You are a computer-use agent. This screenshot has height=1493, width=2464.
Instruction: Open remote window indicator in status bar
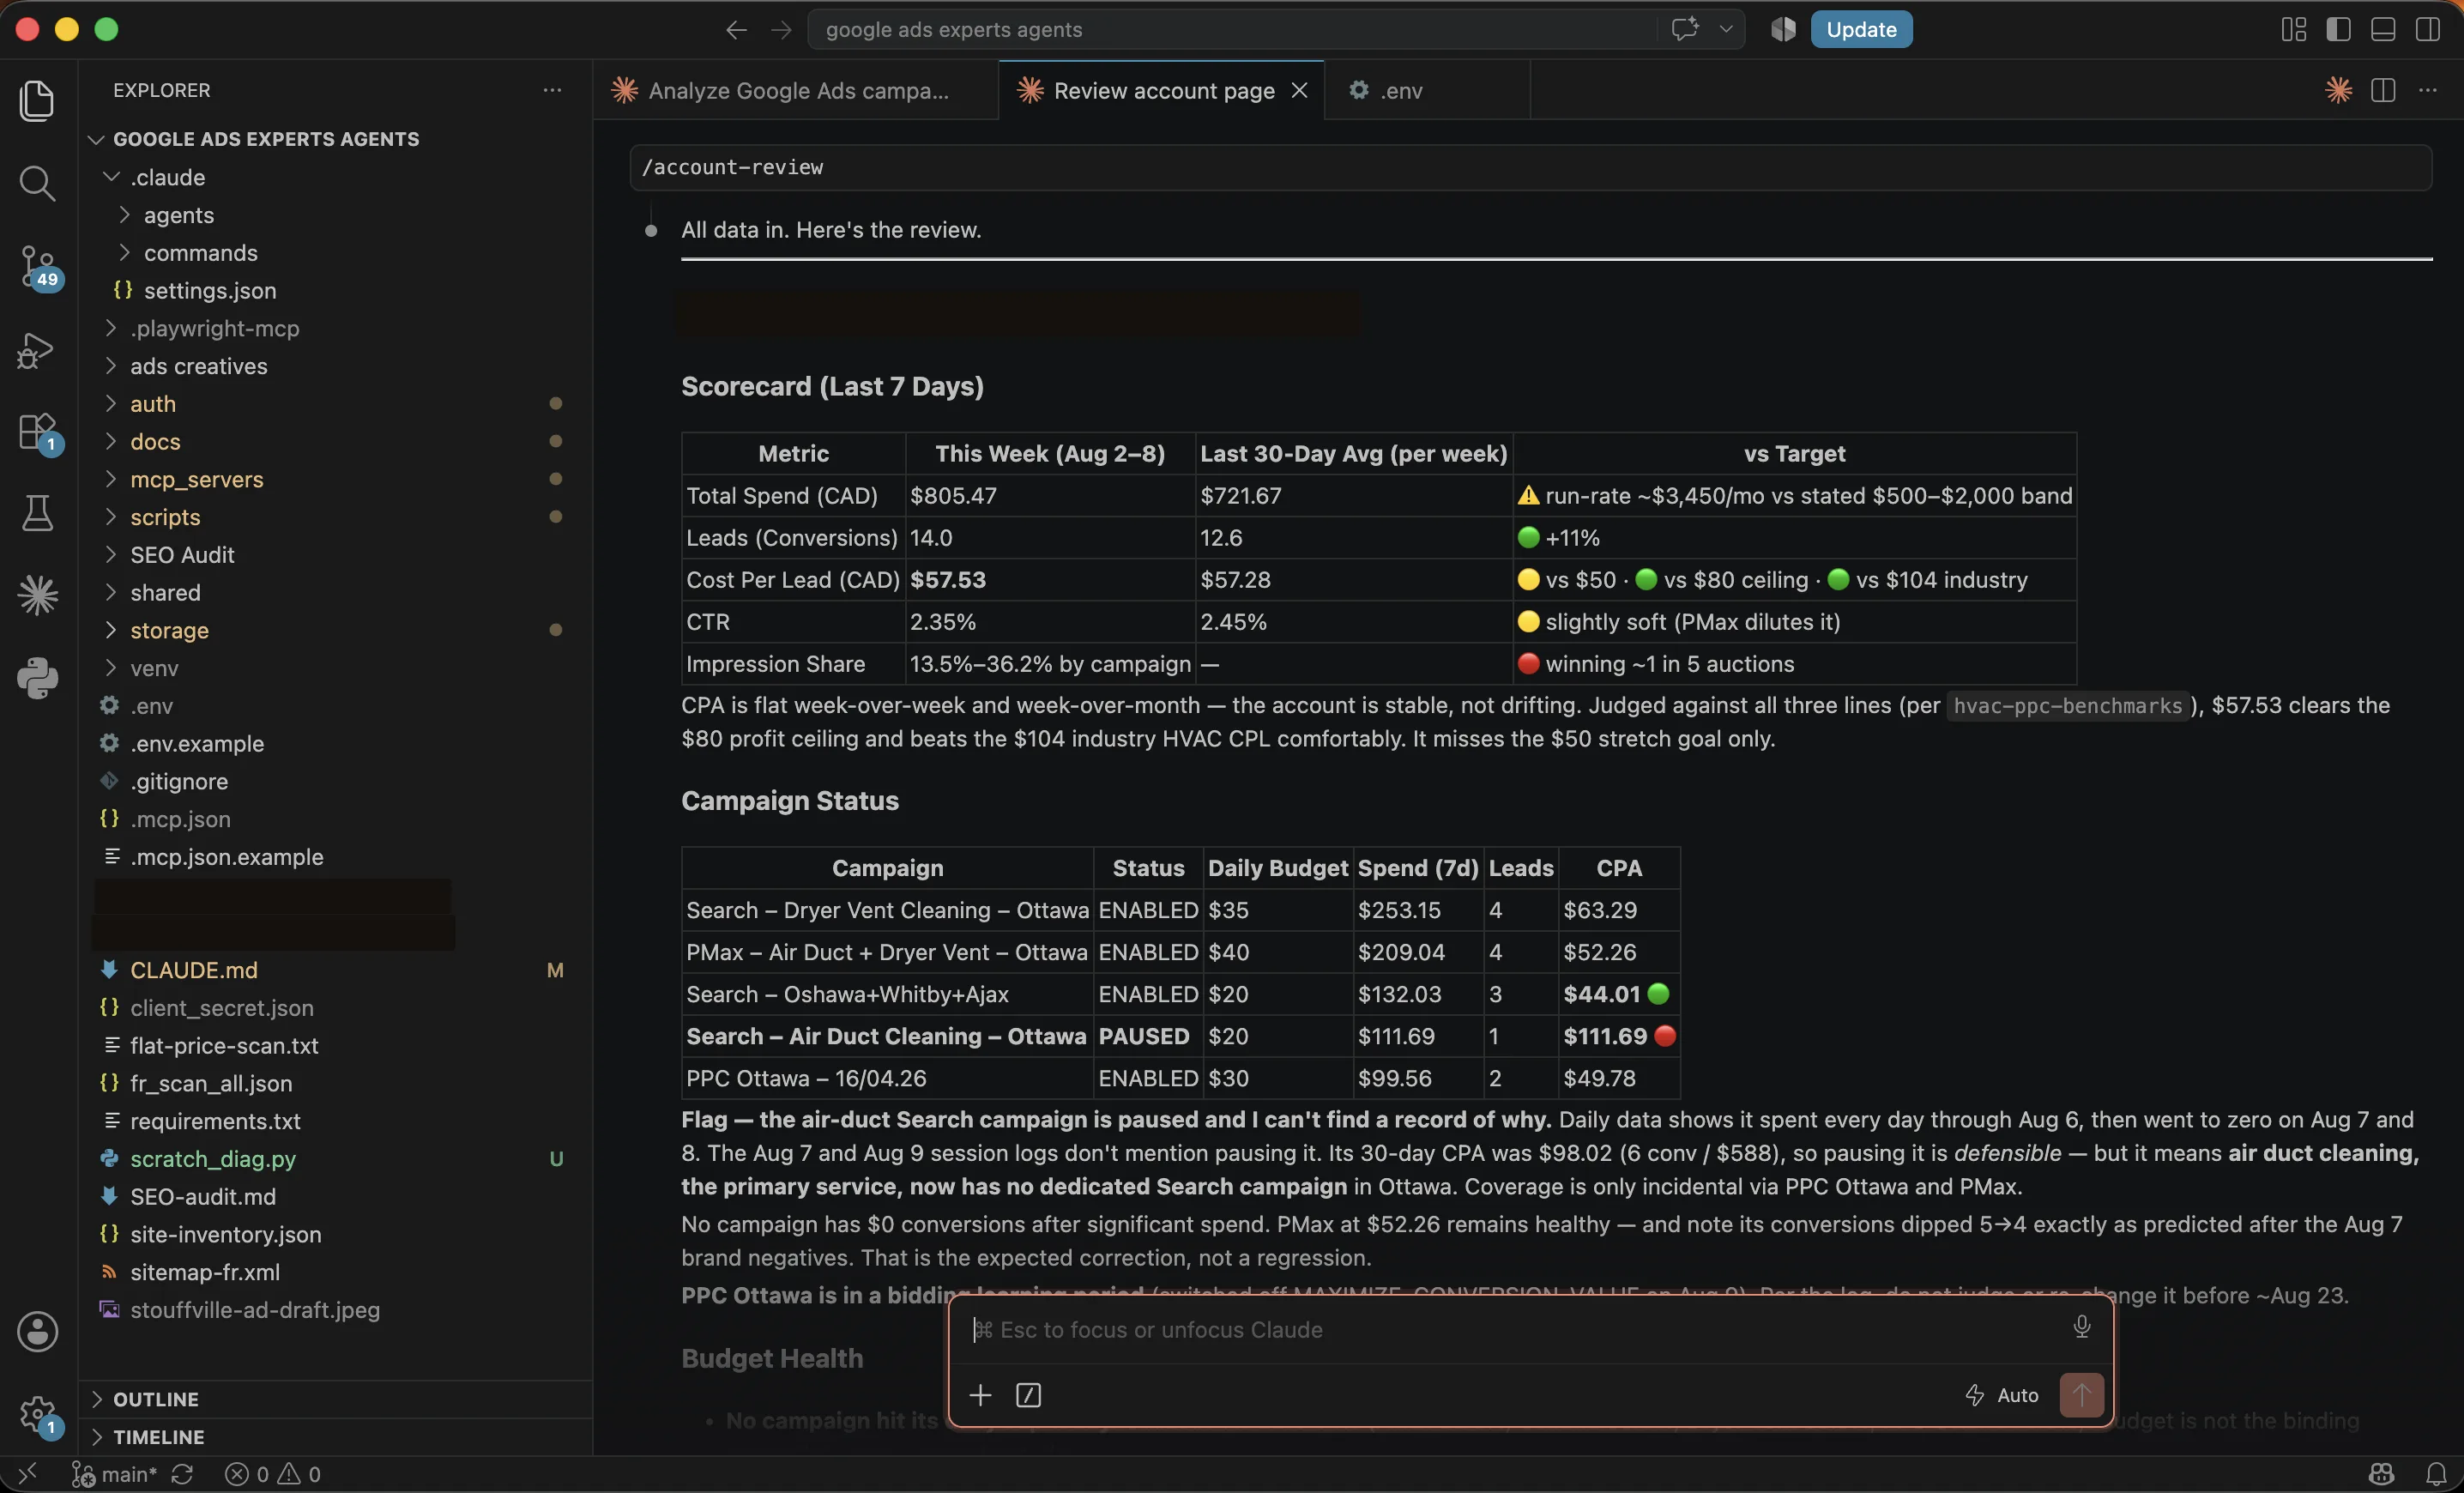coord(27,1473)
